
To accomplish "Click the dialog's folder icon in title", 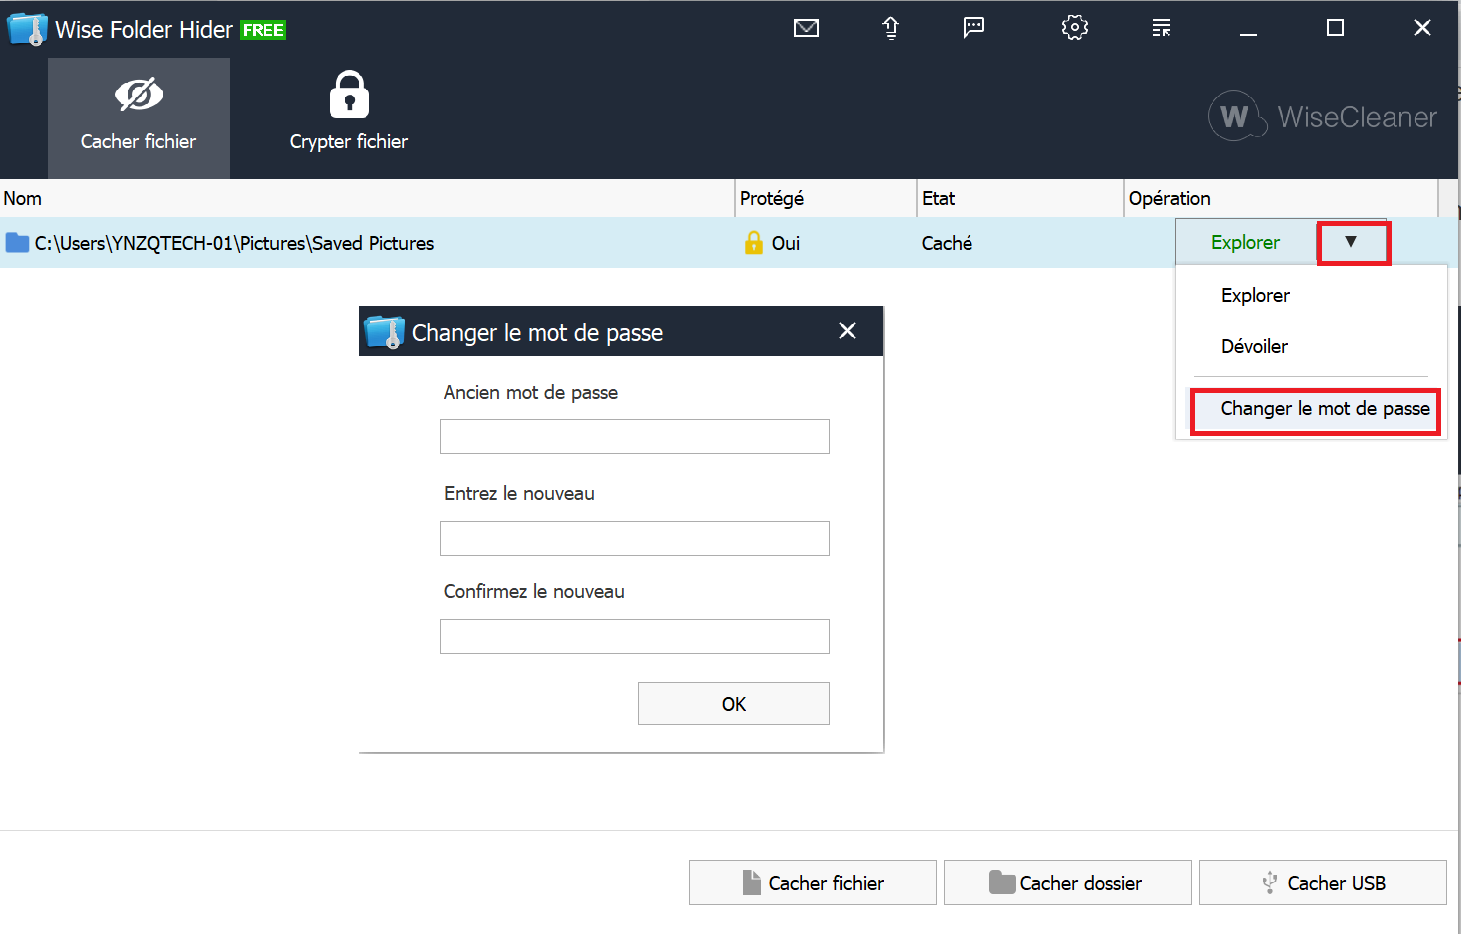I will (x=385, y=332).
